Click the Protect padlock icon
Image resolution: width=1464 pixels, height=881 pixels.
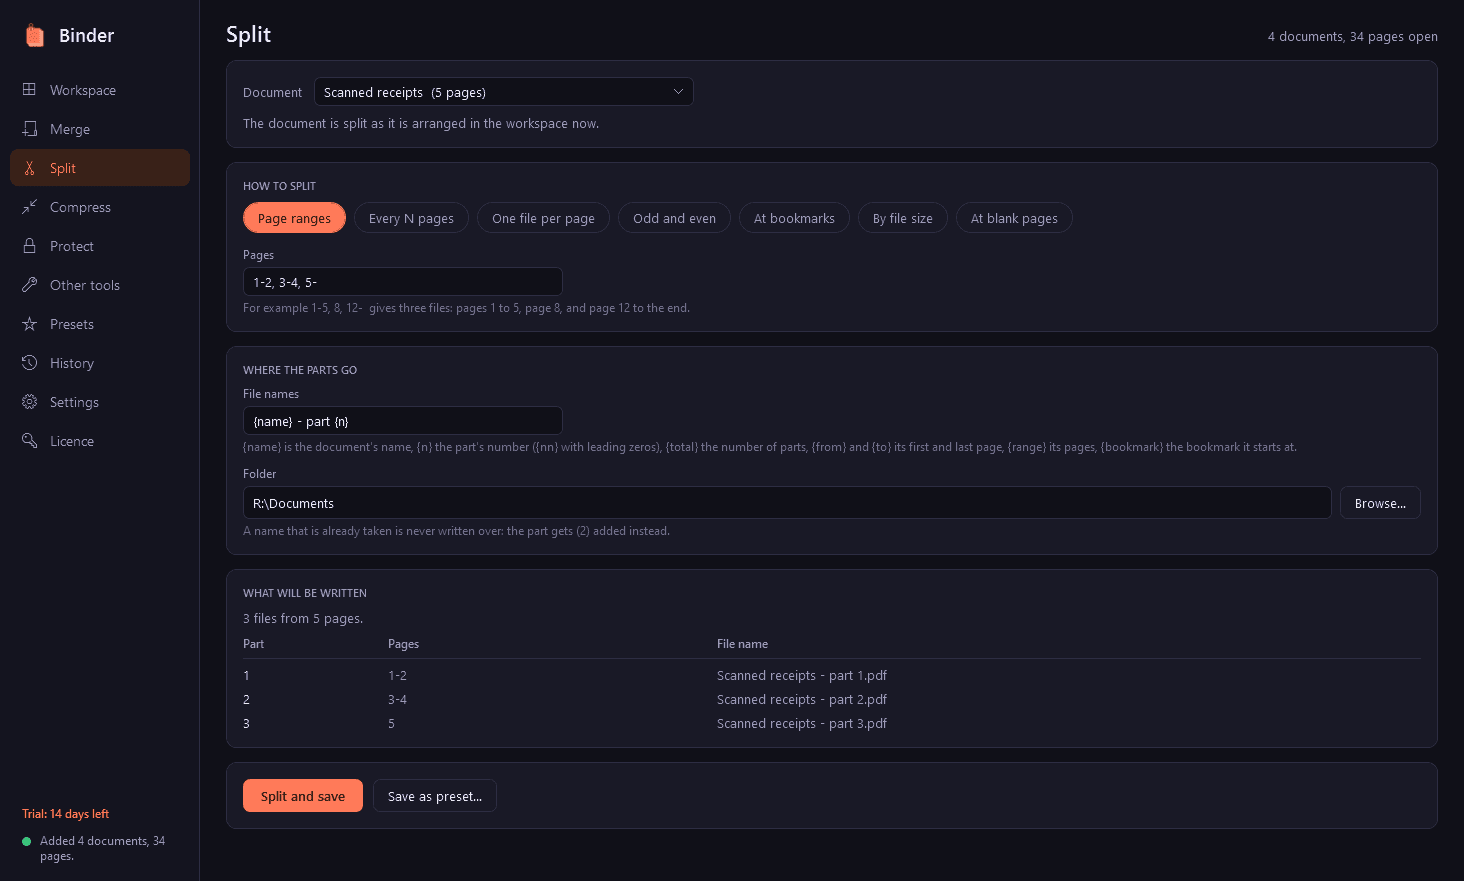click(x=29, y=246)
